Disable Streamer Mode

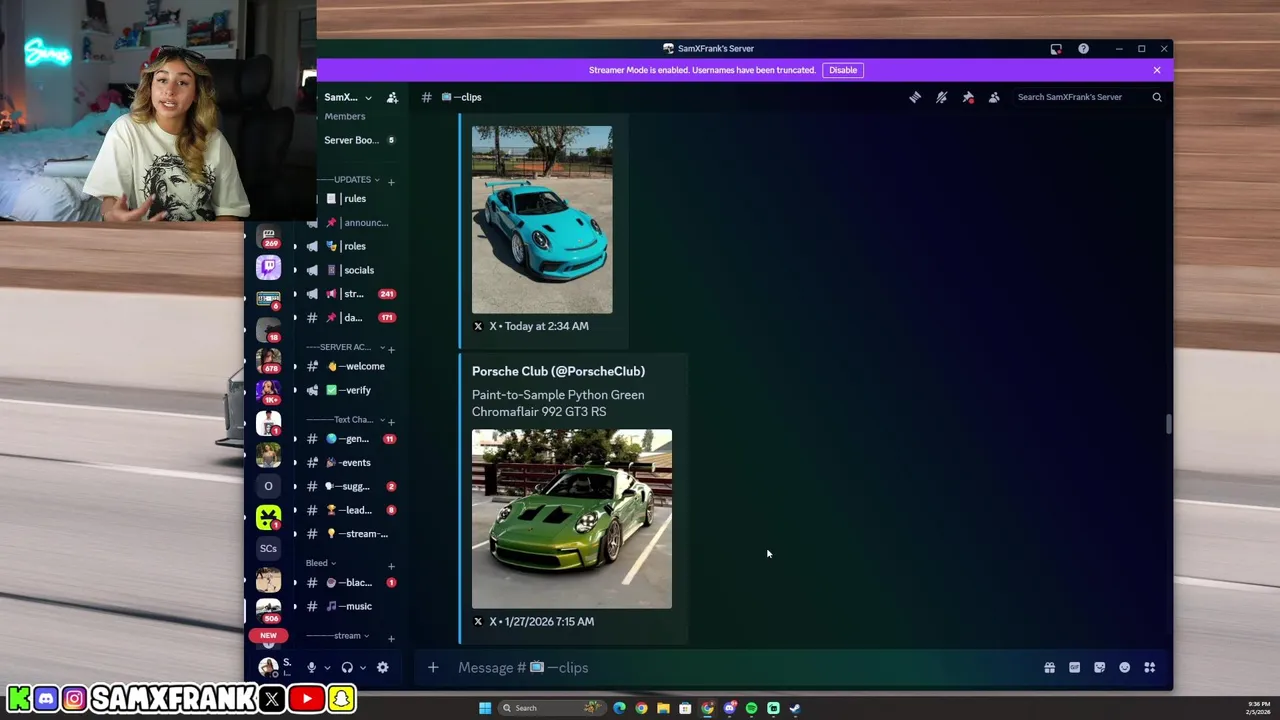point(843,70)
